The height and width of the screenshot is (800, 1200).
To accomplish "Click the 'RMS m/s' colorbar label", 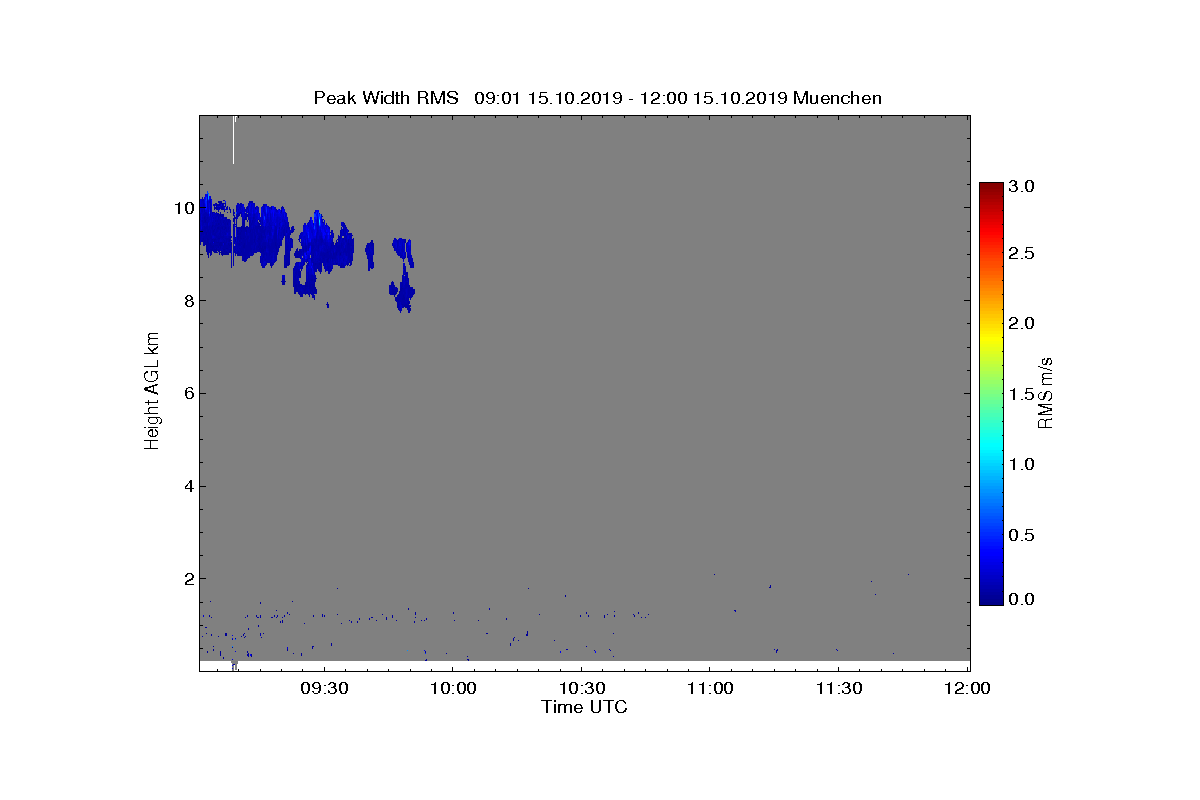I will [1045, 392].
